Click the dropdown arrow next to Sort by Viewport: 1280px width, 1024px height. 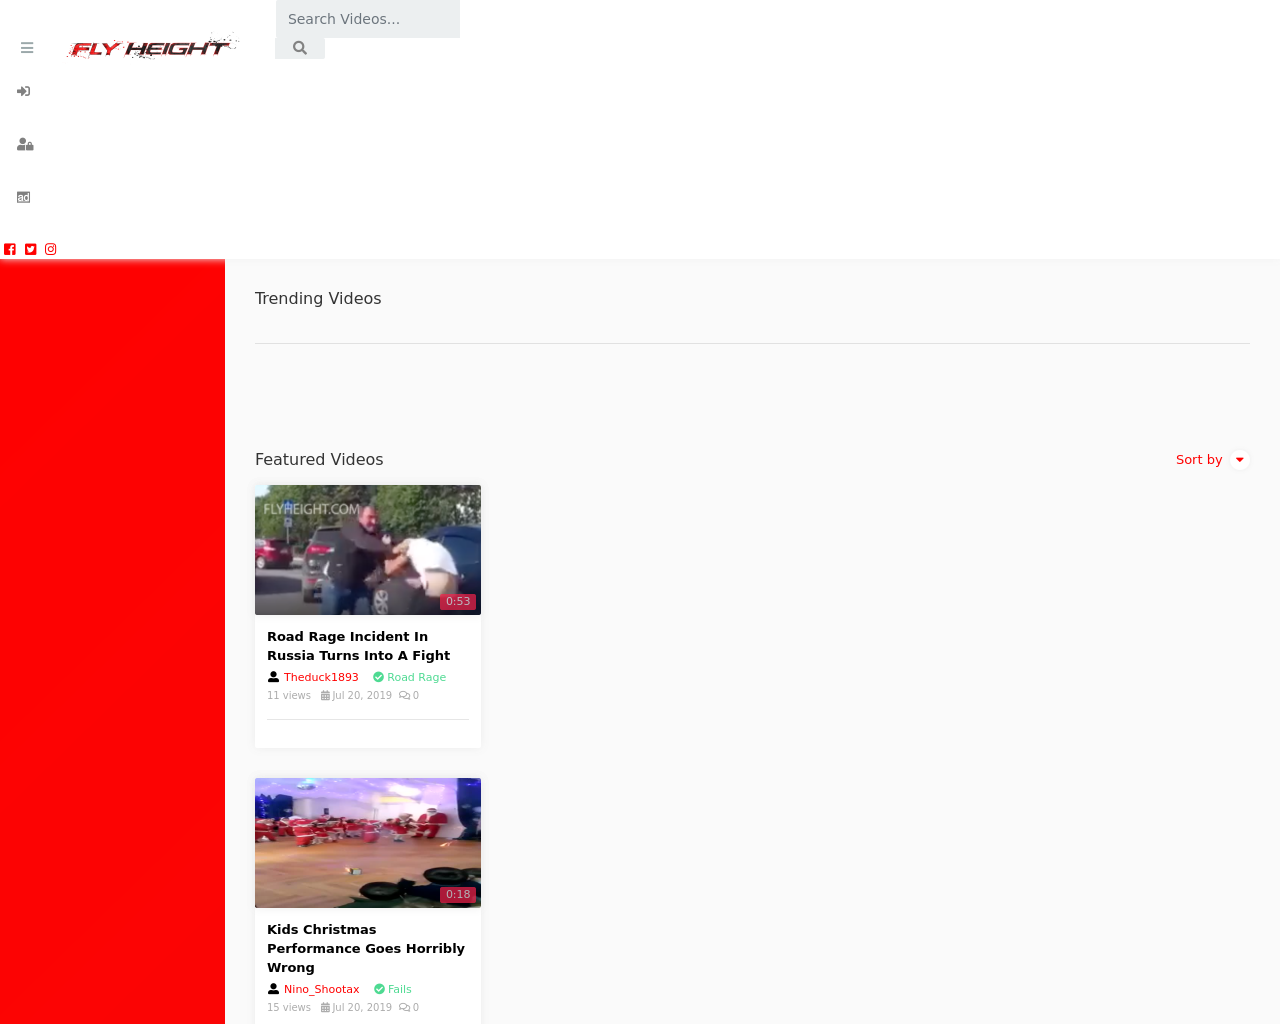1239,457
